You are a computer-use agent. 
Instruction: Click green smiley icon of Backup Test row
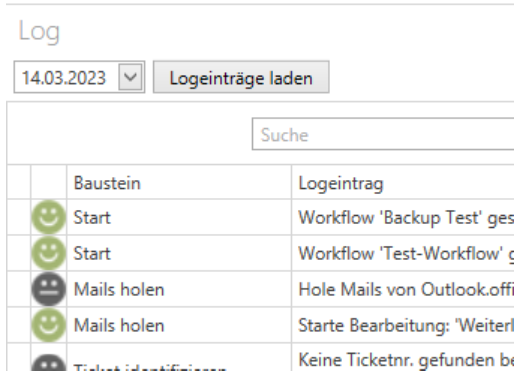[48, 217]
